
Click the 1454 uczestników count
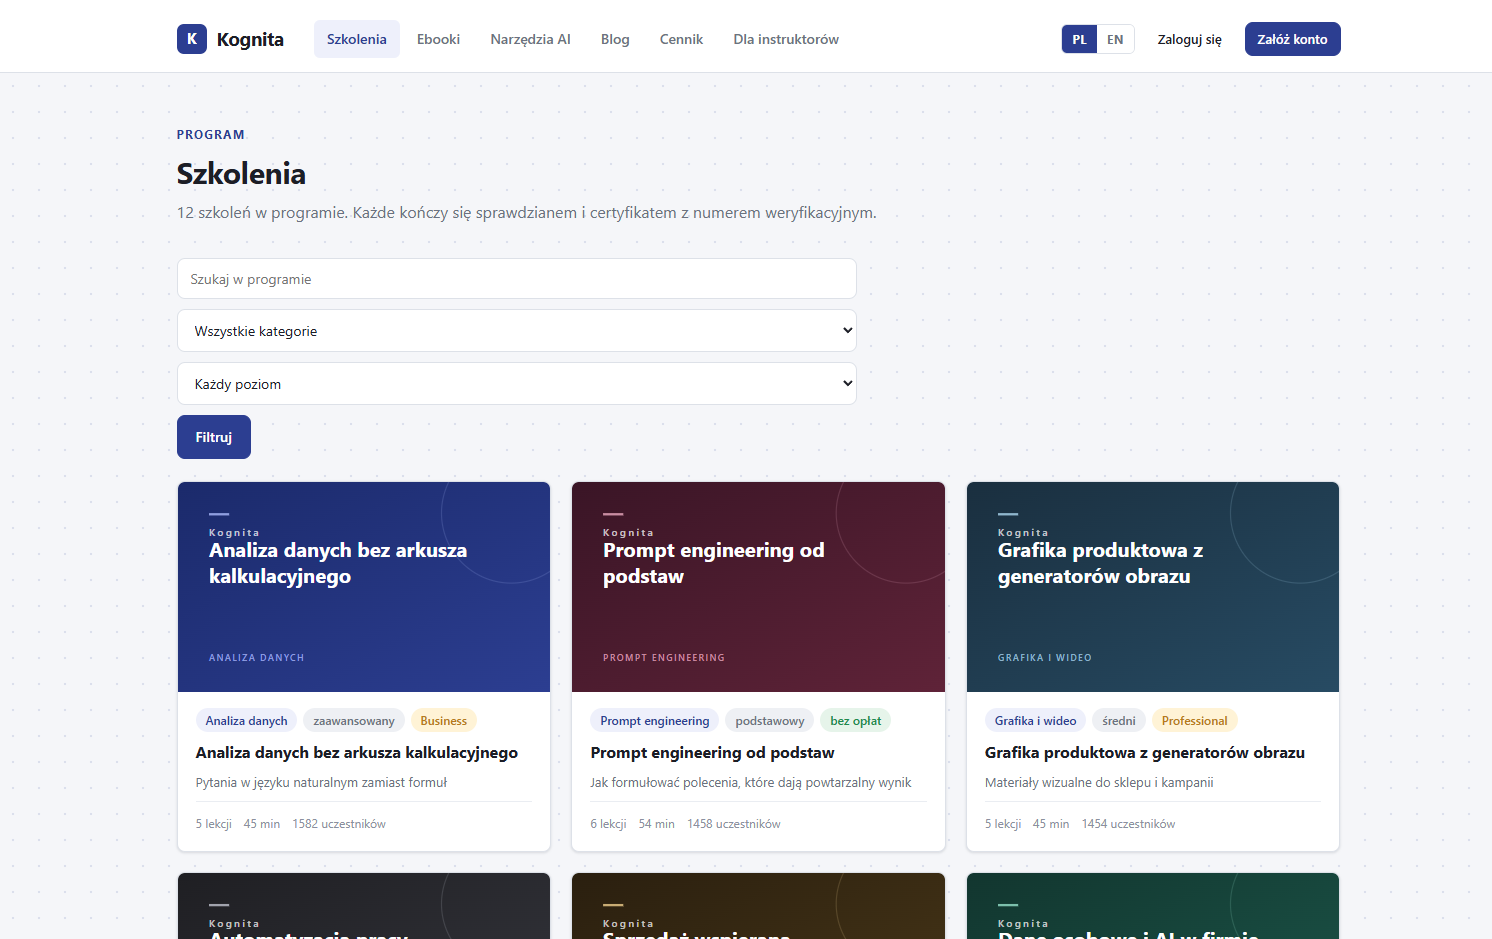coord(1128,824)
